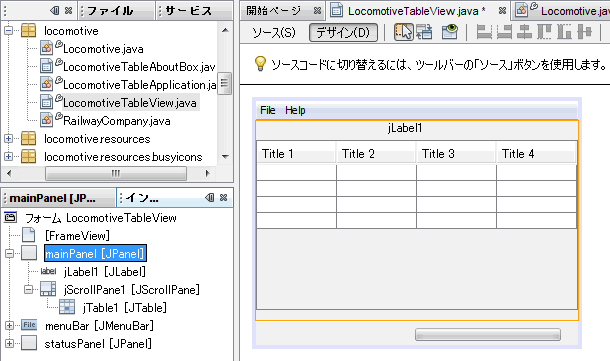The height and width of the screenshot is (361, 610).
Task: Click the form LocomotiveTableView root icon
Action: (x=11, y=217)
